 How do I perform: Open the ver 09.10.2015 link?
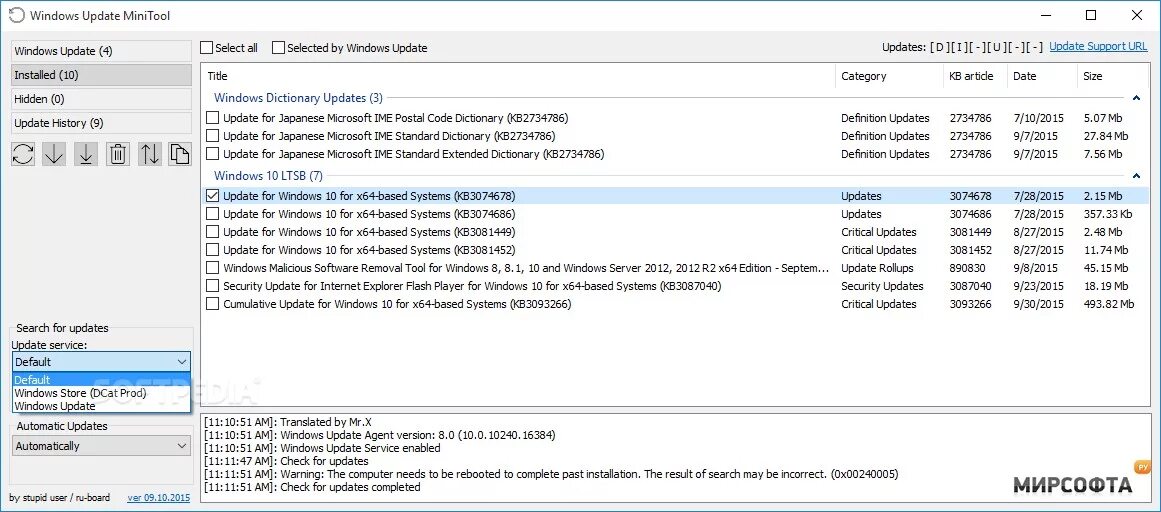point(158,498)
